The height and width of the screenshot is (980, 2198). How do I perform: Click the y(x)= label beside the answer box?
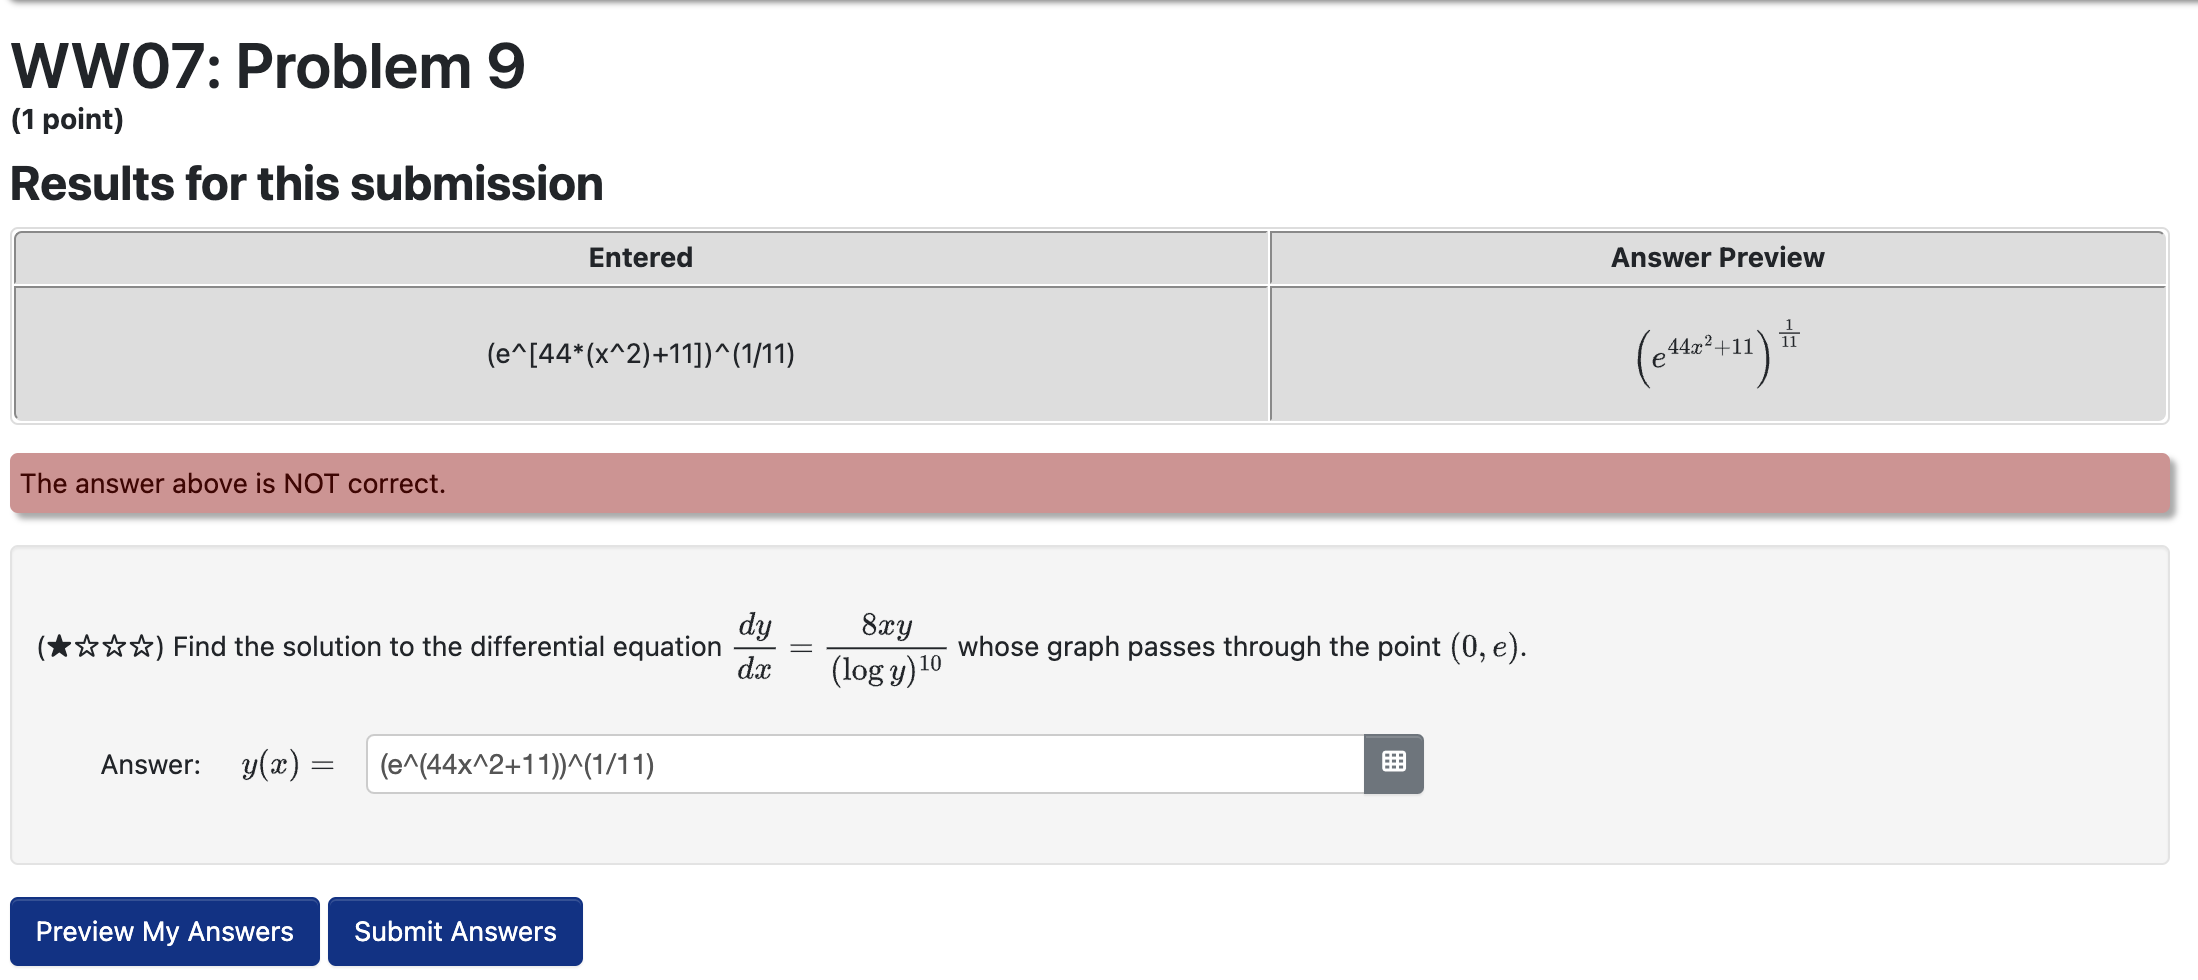click(x=283, y=762)
